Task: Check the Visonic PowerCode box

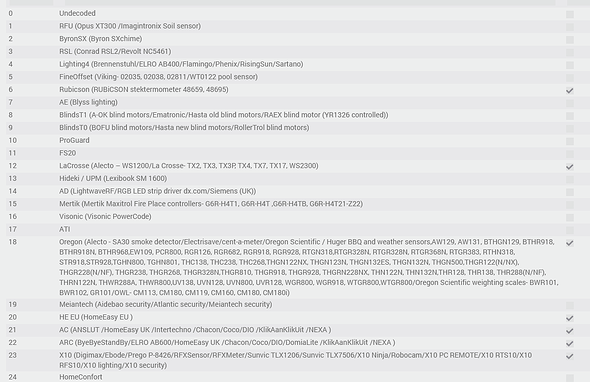Action: [570, 218]
